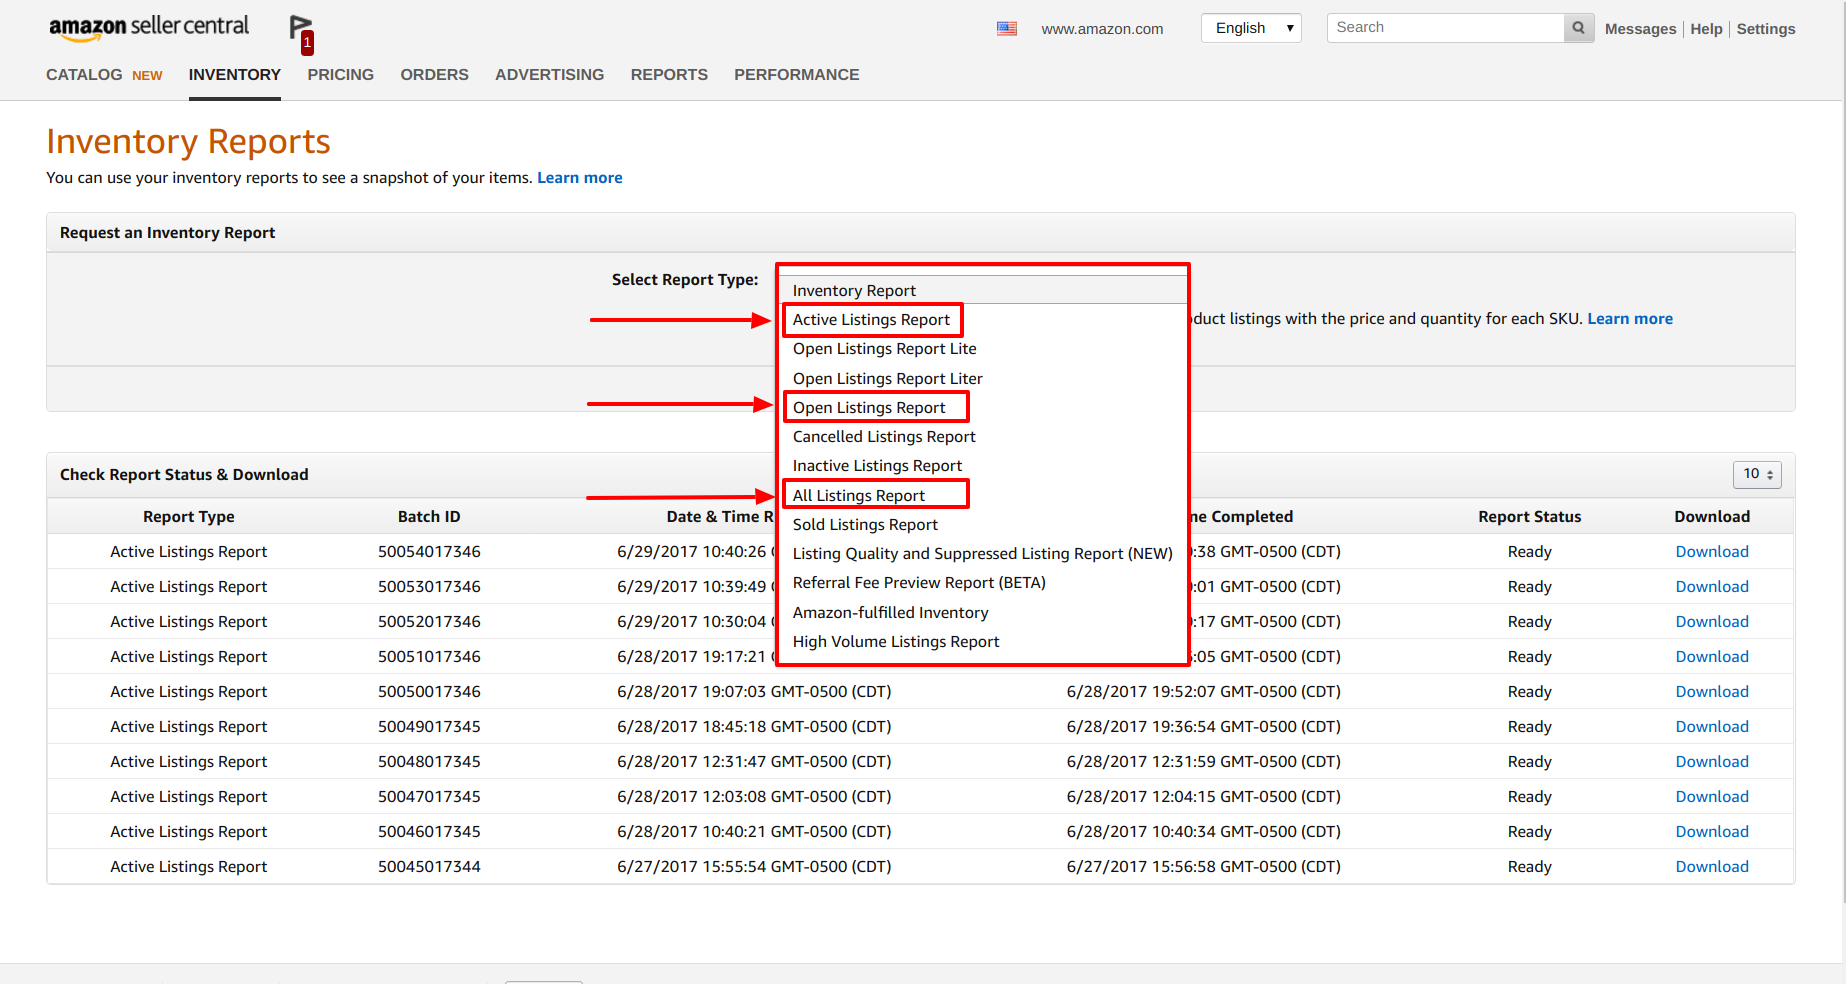This screenshot has height=984, width=1846.
Task: Click Learn more next to SKU description
Action: 1630,319
